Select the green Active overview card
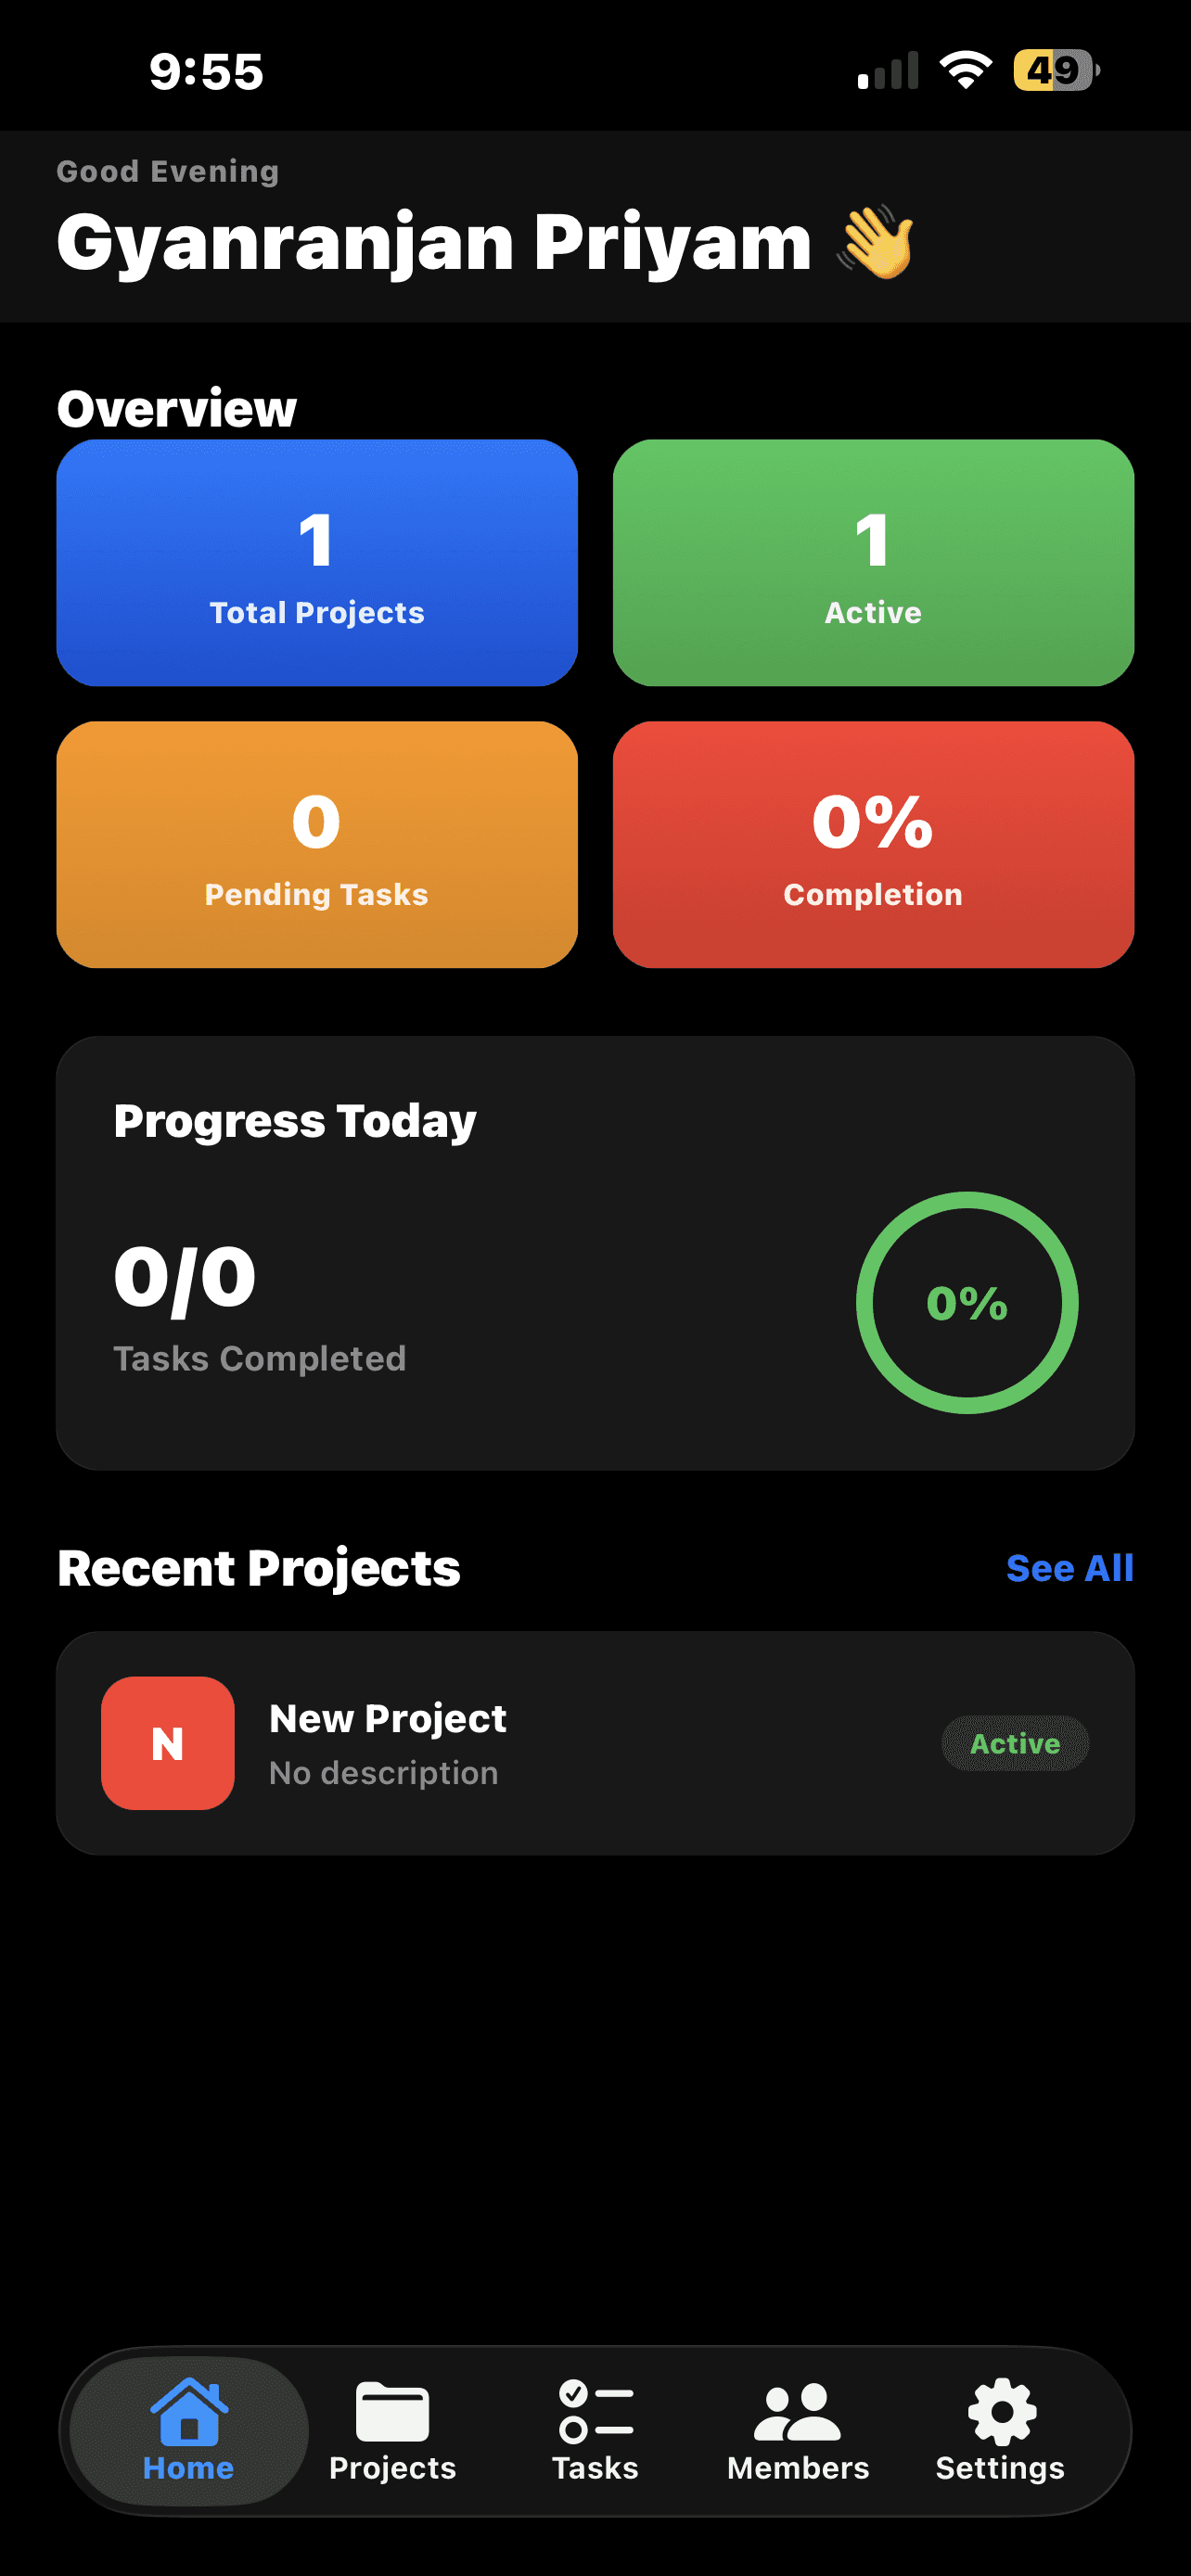This screenshot has width=1191, height=2576. tap(873, 563)
